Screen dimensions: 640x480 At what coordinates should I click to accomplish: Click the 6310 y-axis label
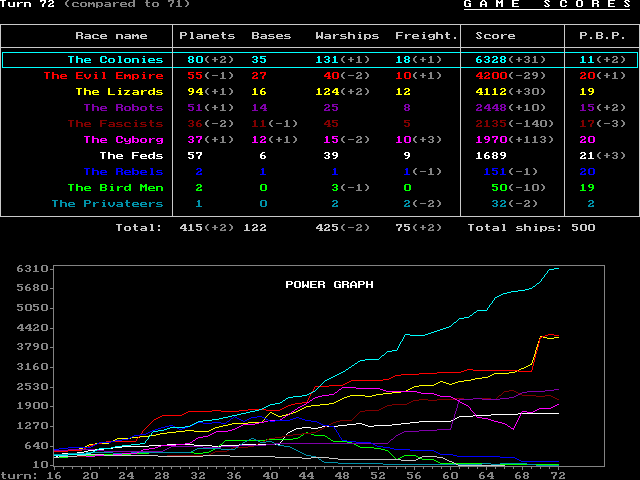coord(33,269)
